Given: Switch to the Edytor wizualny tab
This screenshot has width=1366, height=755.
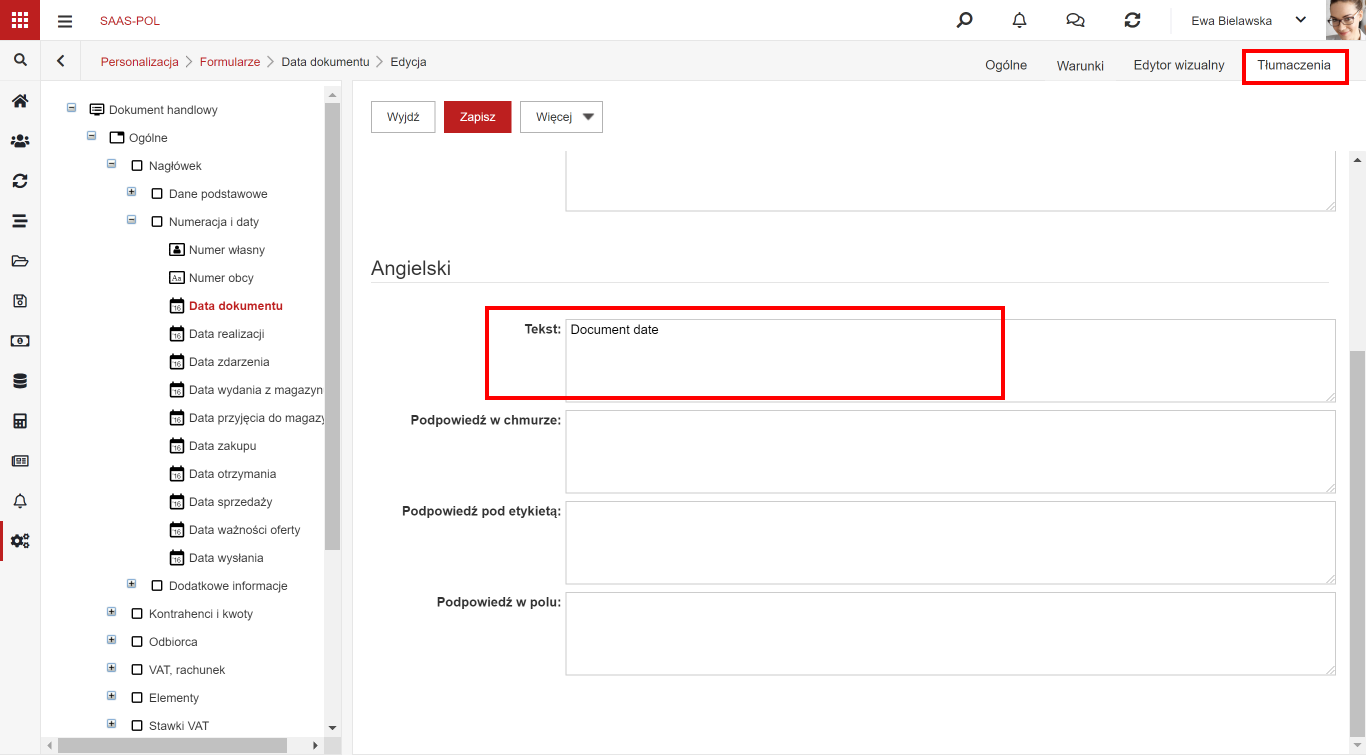Looking at the screenshot, I should pyautogui.click(x=1179, y=65).
